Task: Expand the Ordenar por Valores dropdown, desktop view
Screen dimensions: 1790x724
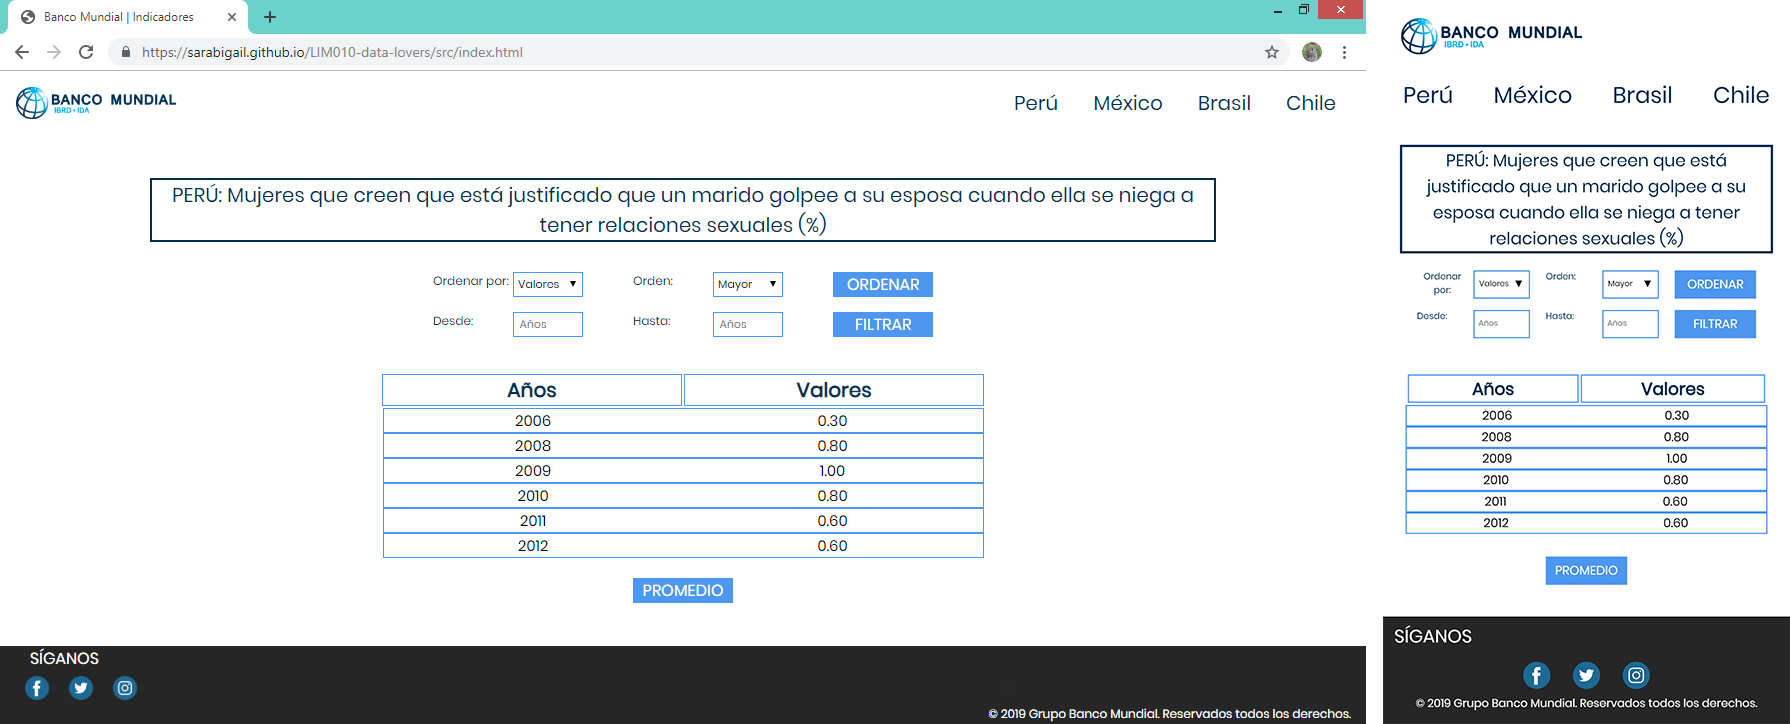Action: pos(548,284)
